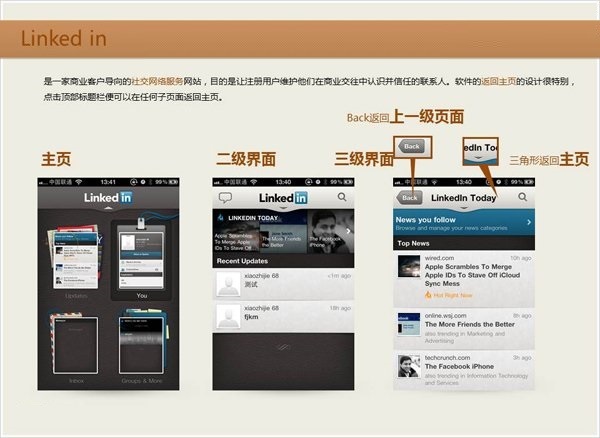Tap the LinkedIn logo on the home screen
600x438 pixels.
(108, 197)
